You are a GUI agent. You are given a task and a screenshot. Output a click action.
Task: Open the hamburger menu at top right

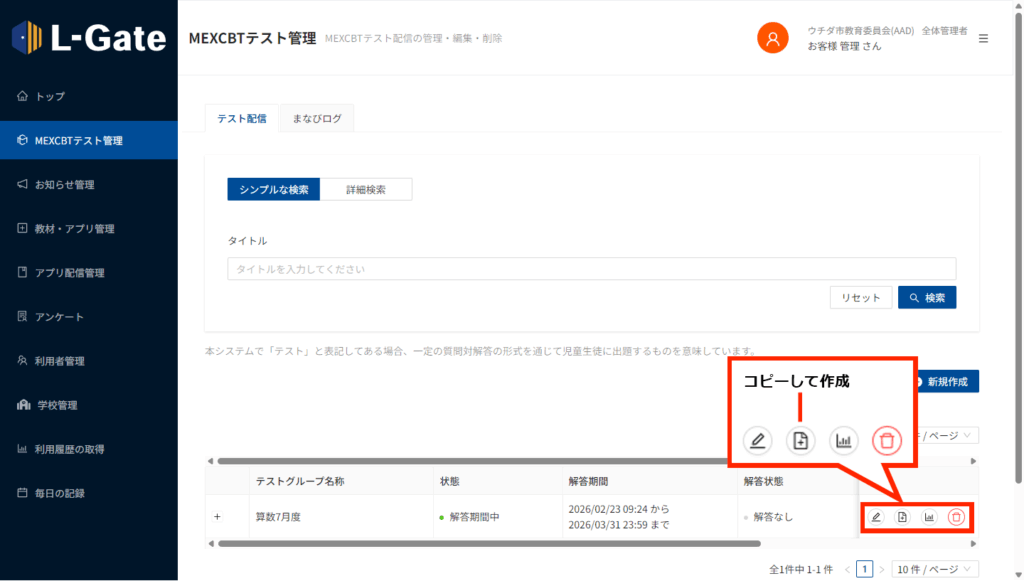[983, 38]
